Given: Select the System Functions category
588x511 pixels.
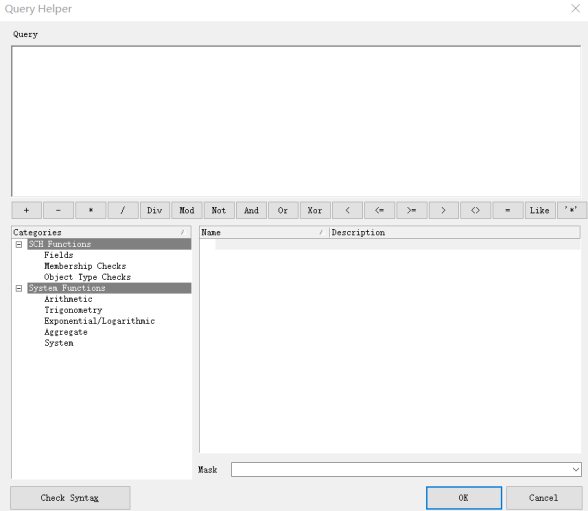Looking at the screenshot, I should (109, 288).
